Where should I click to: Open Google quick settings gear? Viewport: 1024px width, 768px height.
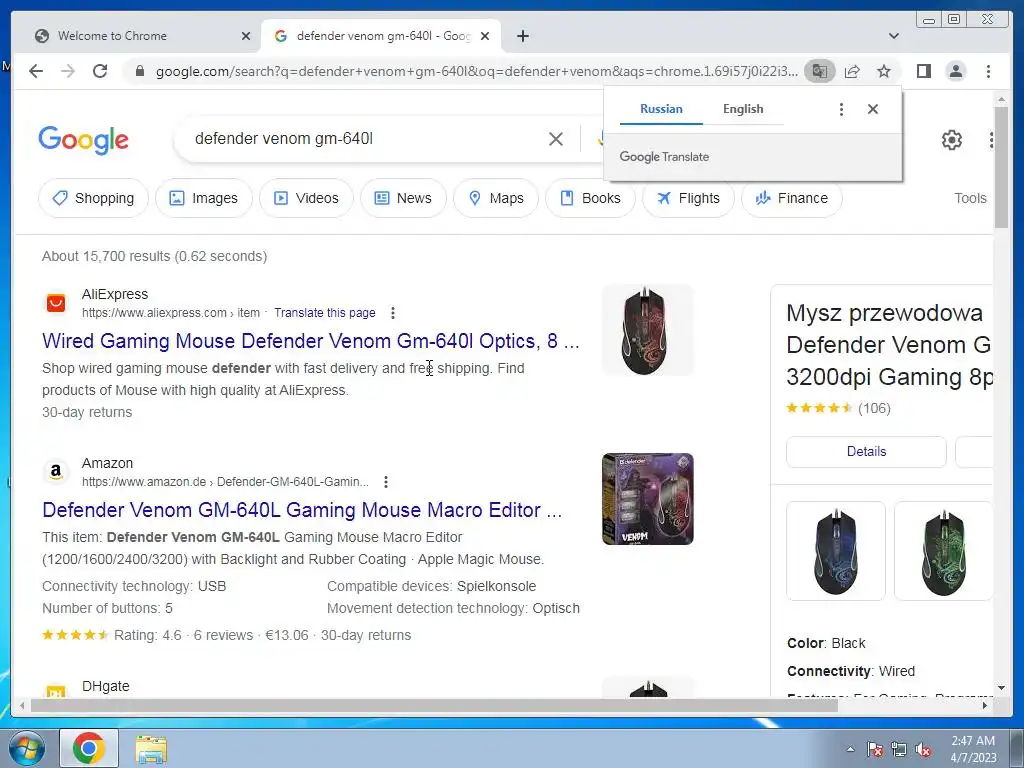point(952,139)
